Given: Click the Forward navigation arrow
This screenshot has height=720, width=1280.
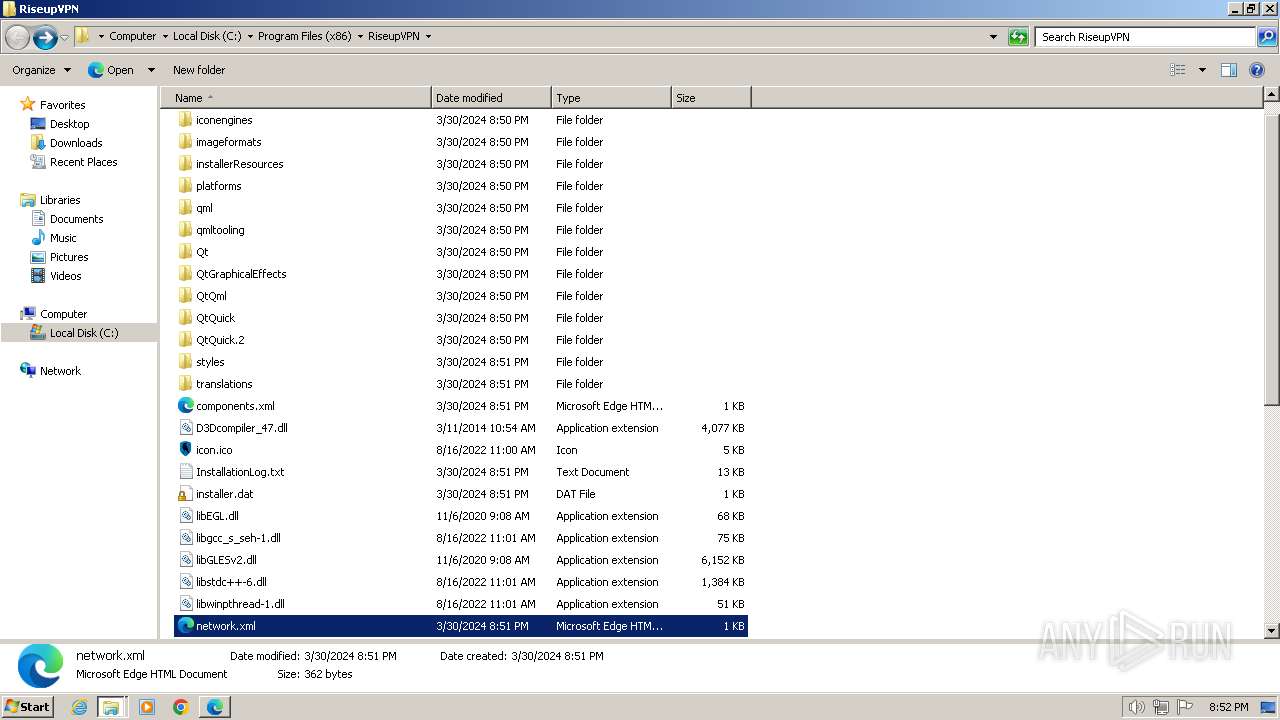Looking at the screenshot, I should click(45, 37).
